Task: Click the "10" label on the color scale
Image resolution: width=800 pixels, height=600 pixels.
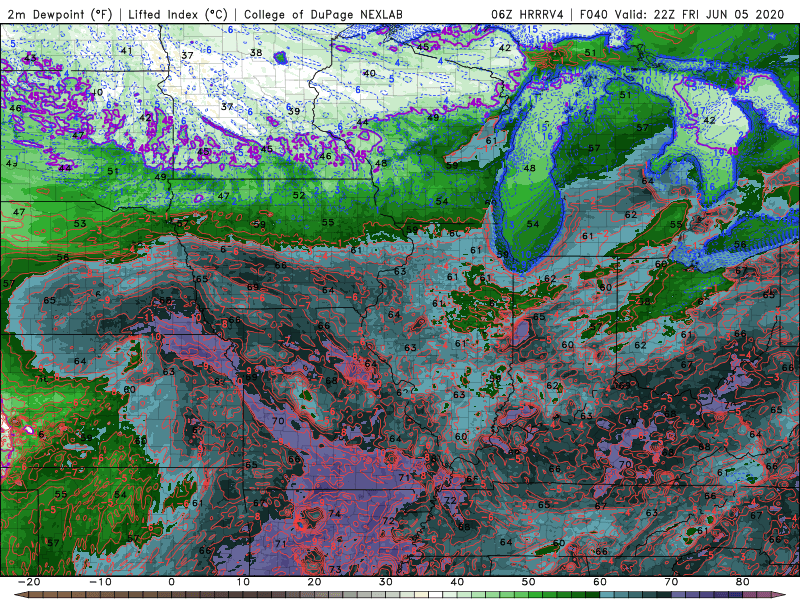Action: click(243, 582)
